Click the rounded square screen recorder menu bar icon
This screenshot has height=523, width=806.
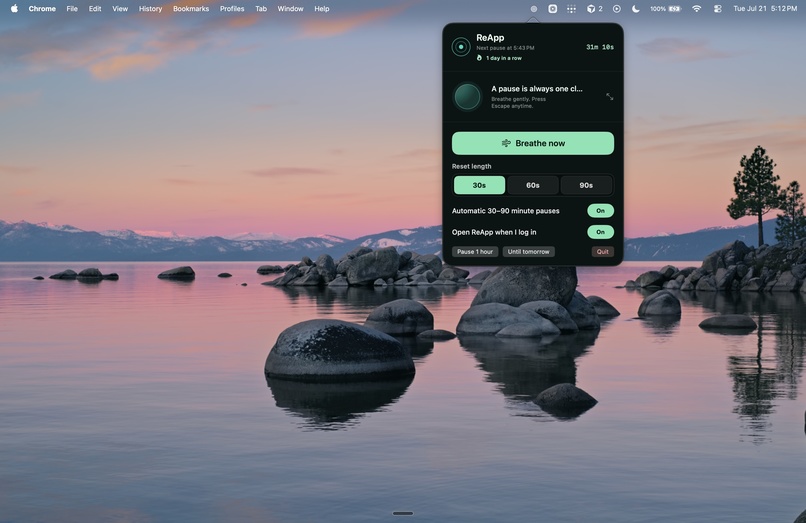click(553, 9)
